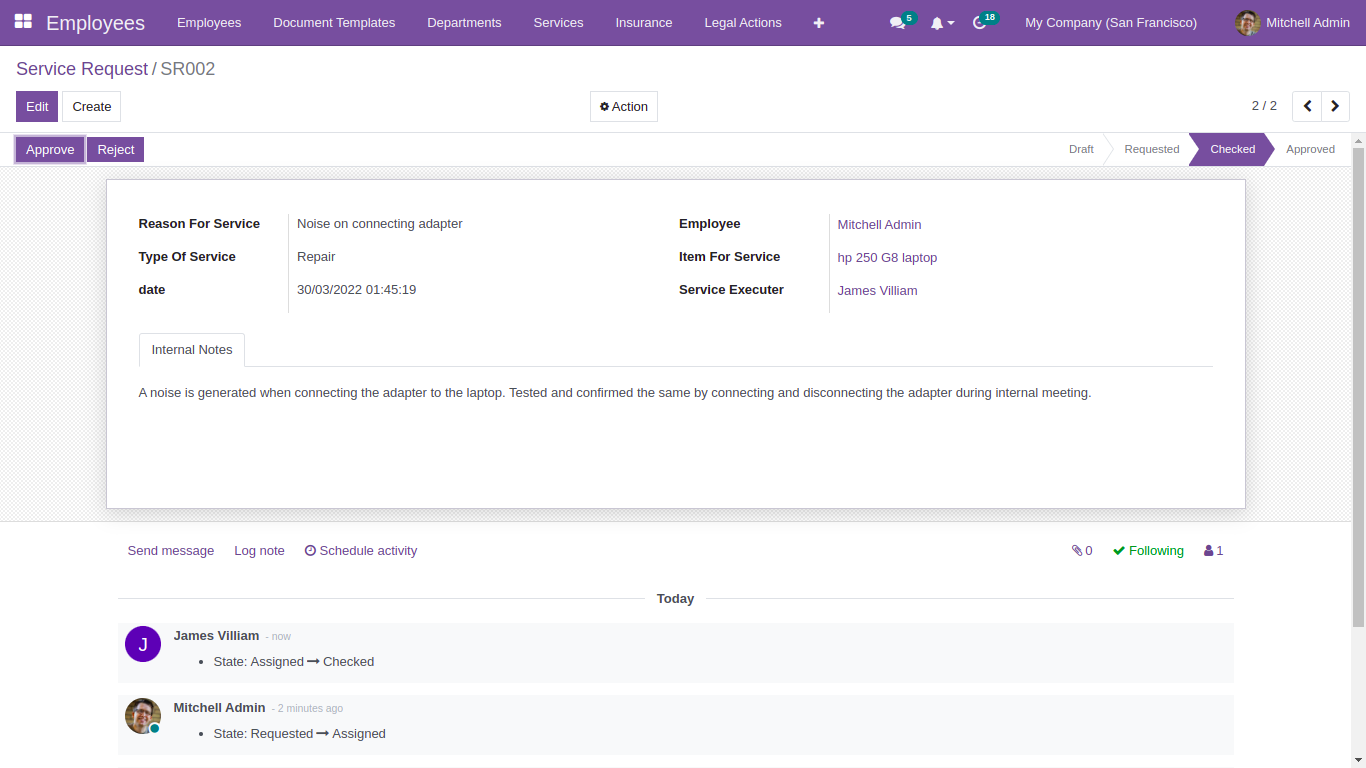The height and width of the screenshot is (768, 1366).
Task: Approve the service request SR002
Action: click(x=49, y=149)
